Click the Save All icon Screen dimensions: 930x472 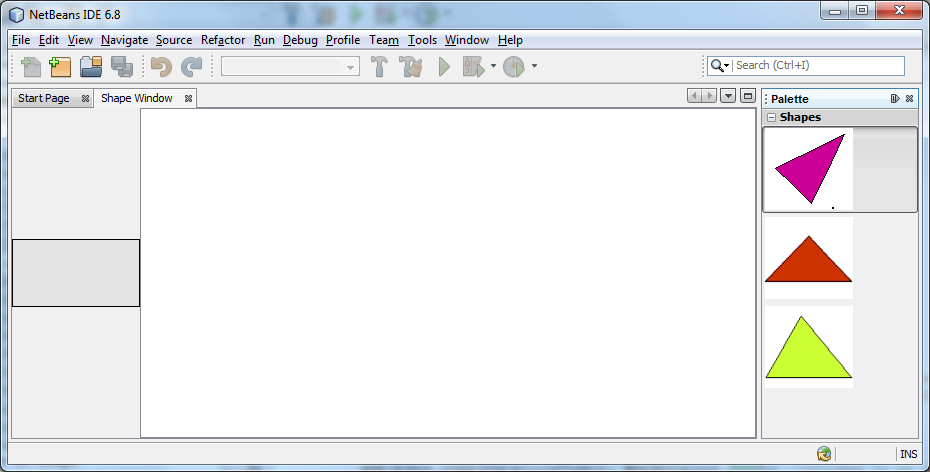click(122, 66)
